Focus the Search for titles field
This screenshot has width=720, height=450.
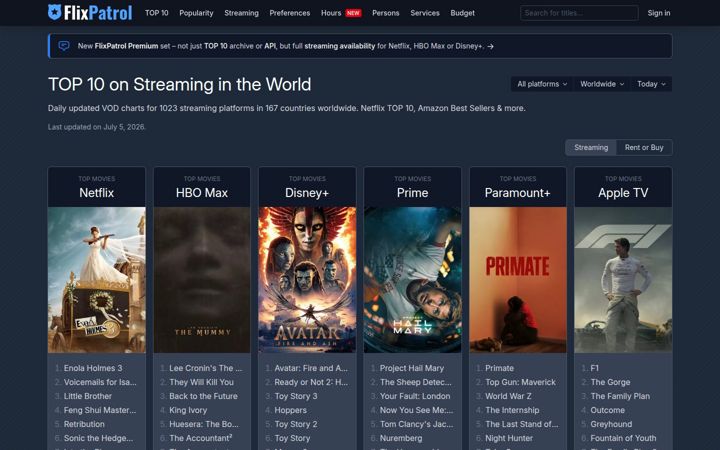point(579,13)
